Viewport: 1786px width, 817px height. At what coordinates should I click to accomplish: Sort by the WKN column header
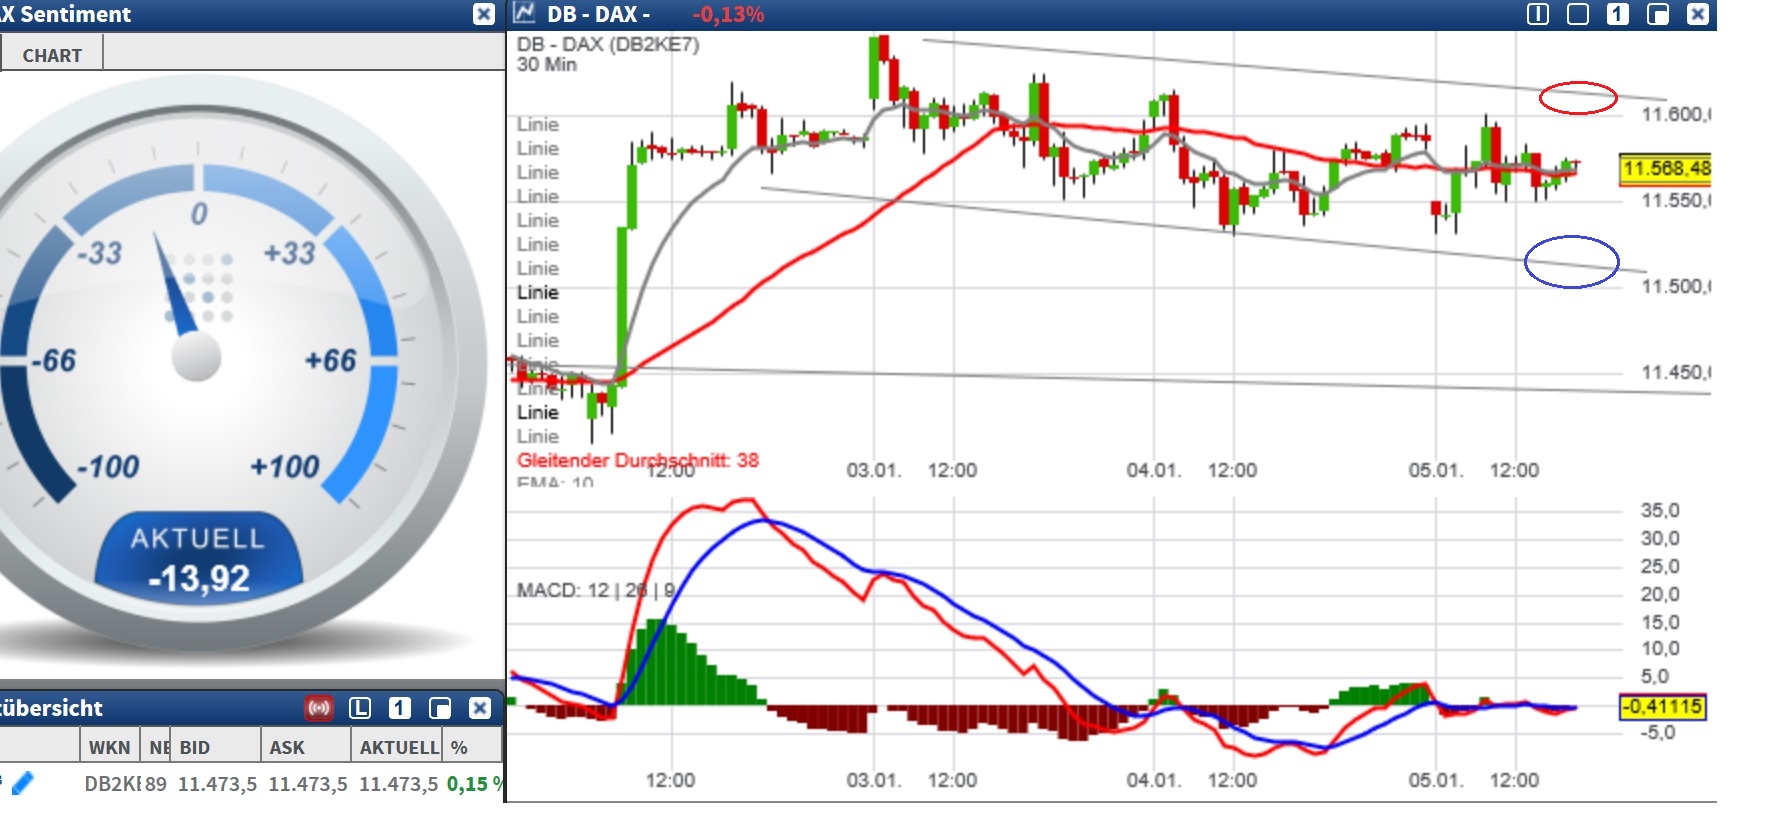pos(109,747)
